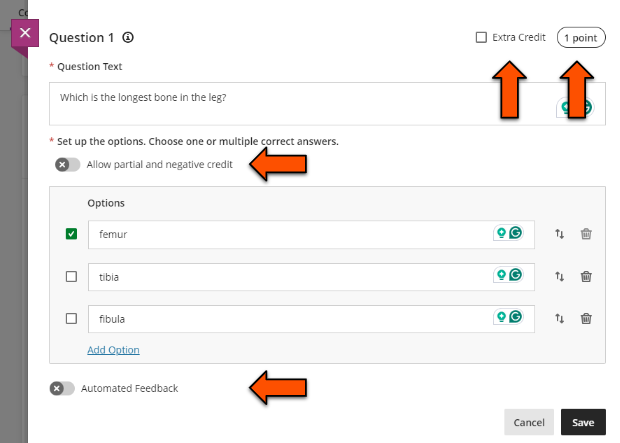Uncheck femur as the correct answer
The height and width of the screenshot is (443, 620).
click(x=71, y=234)
